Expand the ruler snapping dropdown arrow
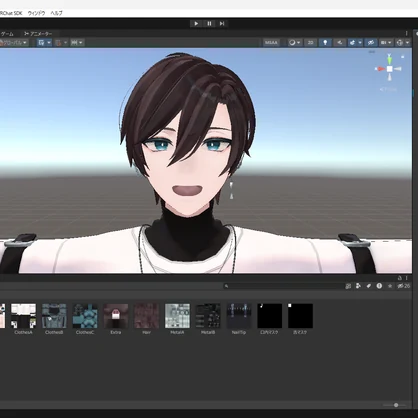 click(81, 42)
